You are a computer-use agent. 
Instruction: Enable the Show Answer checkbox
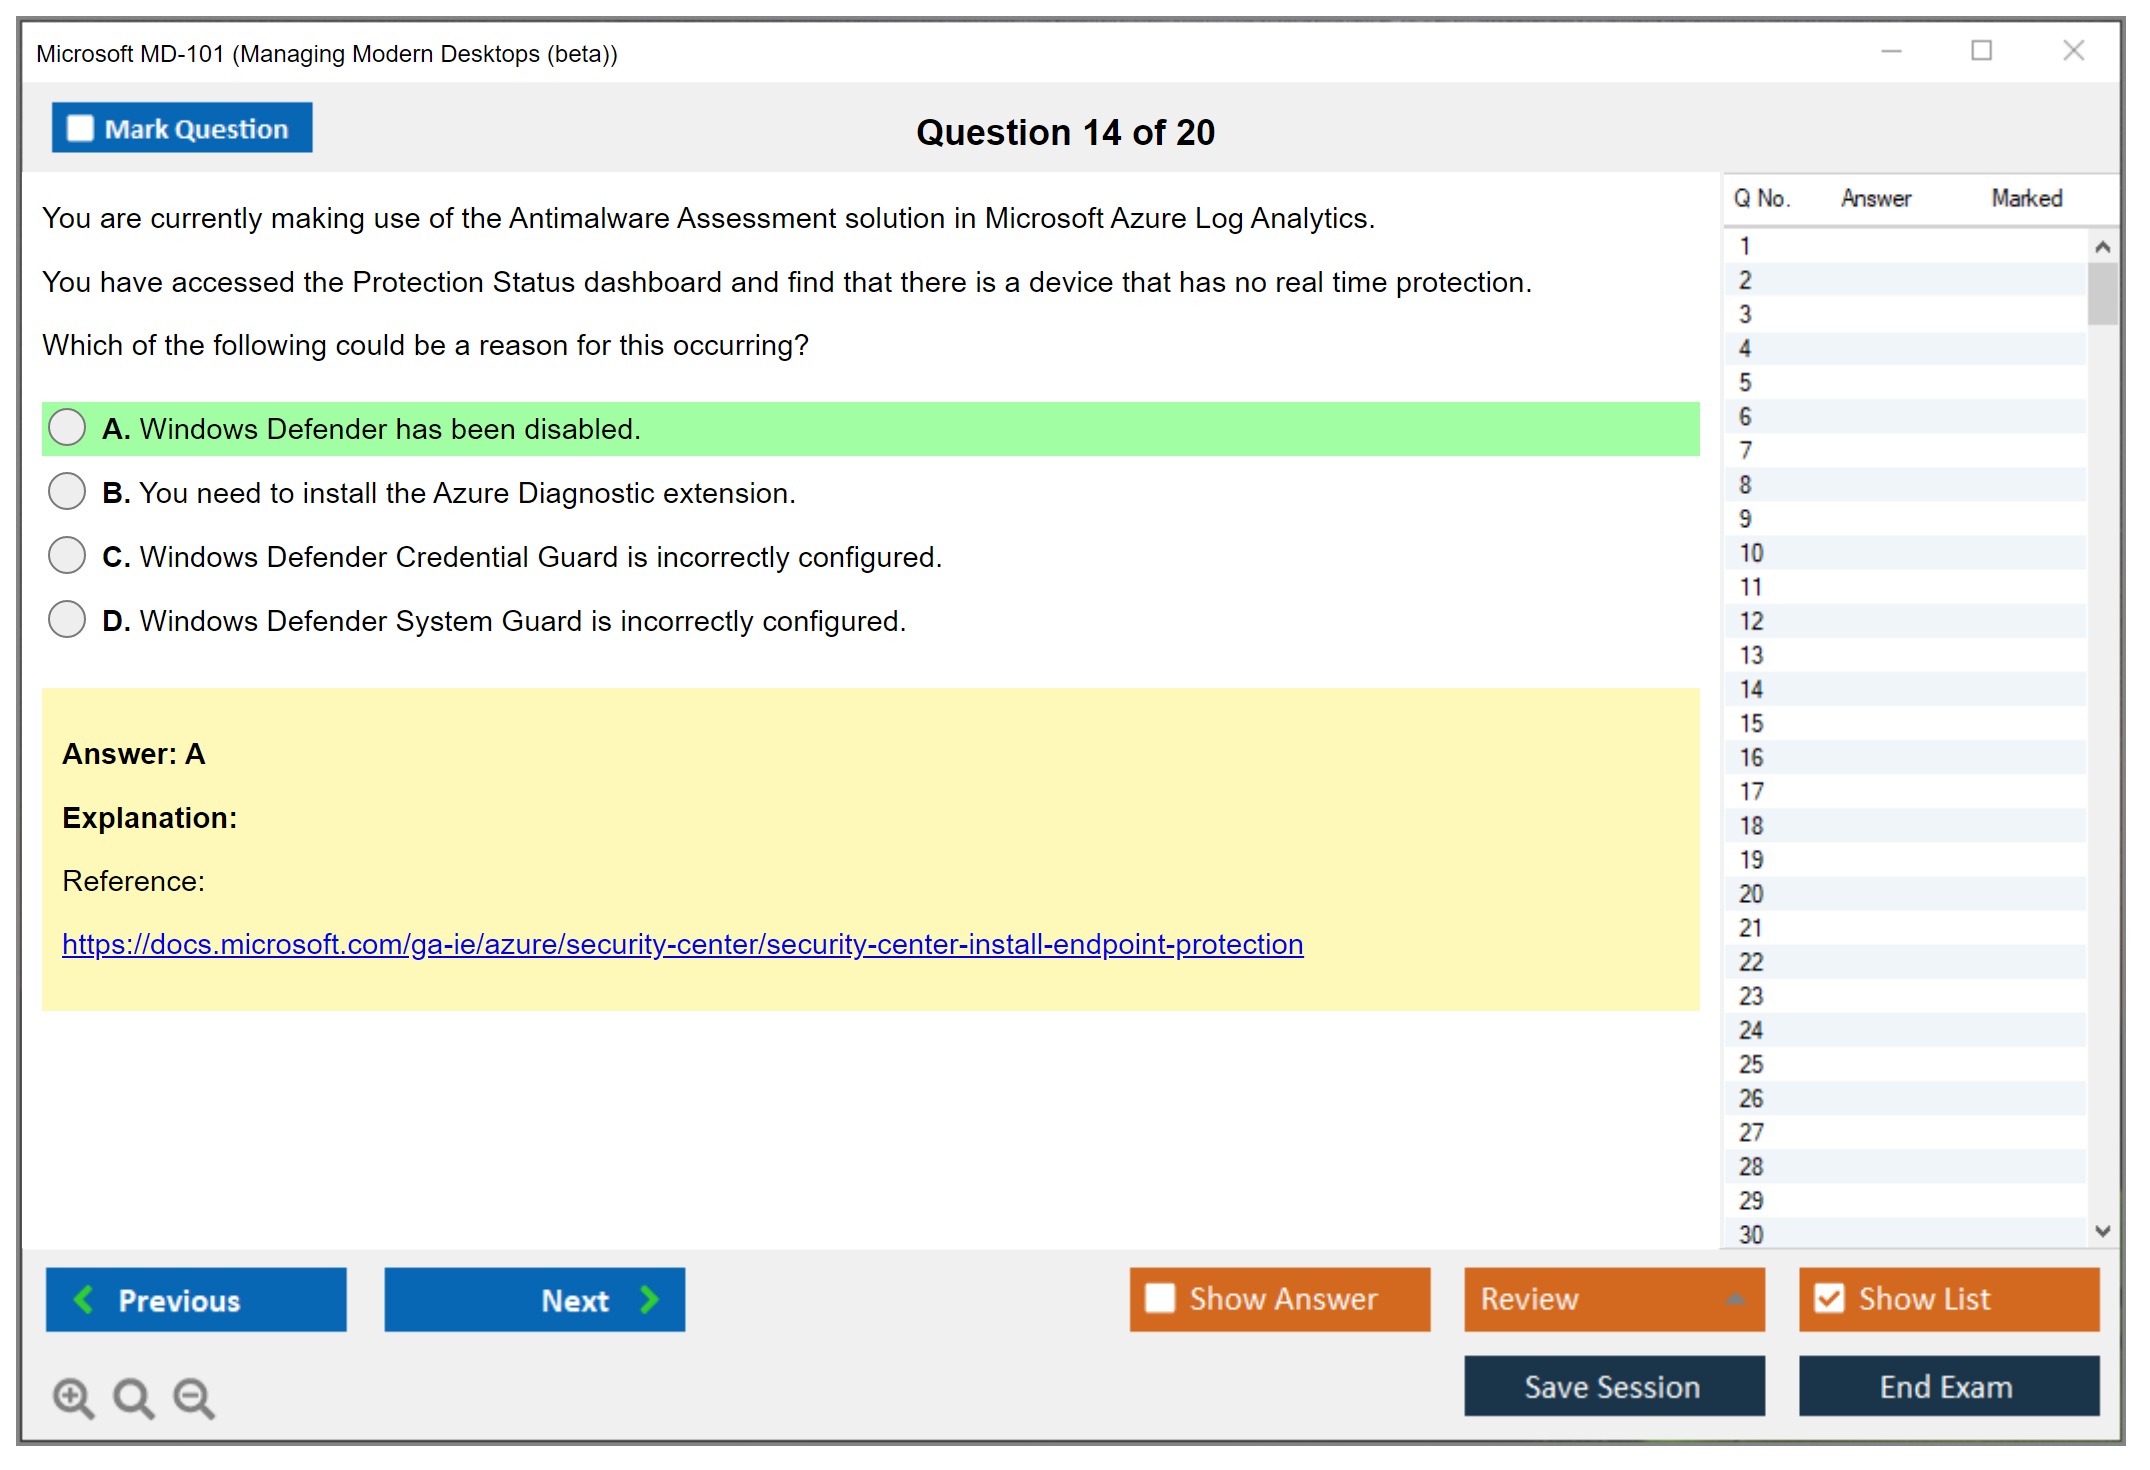[1160, 1298]
